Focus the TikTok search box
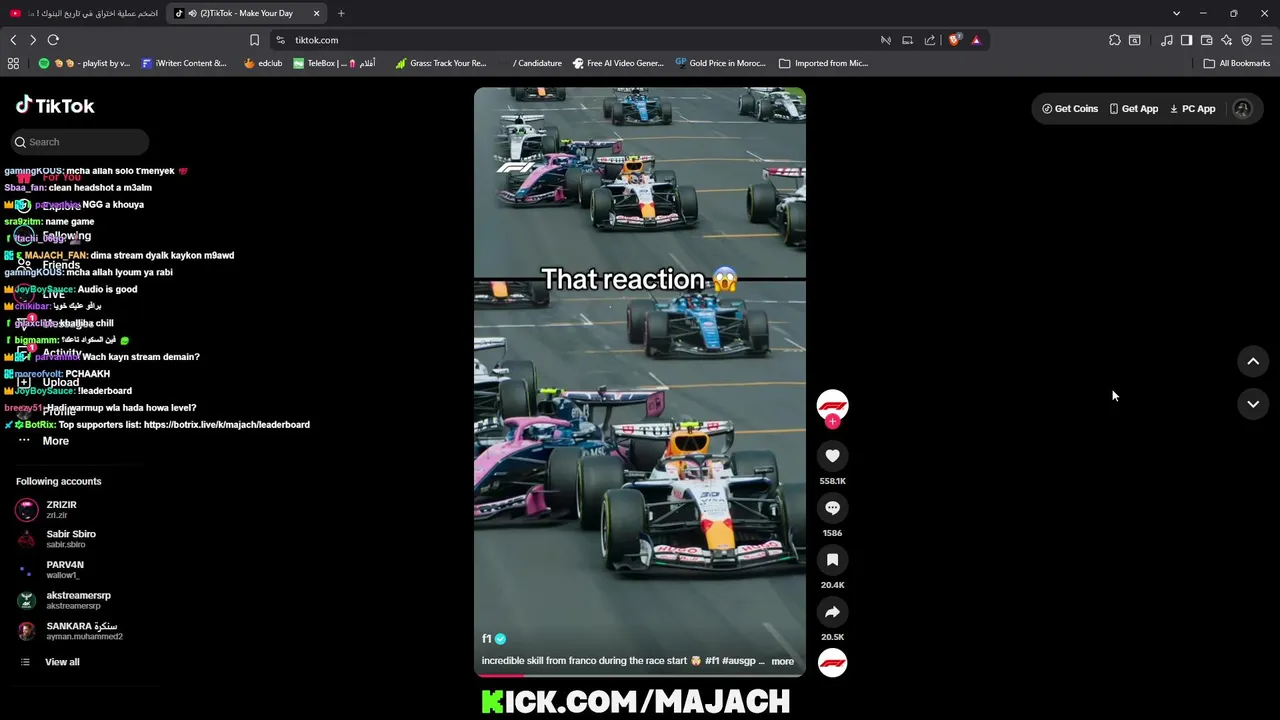 [80, 142]
